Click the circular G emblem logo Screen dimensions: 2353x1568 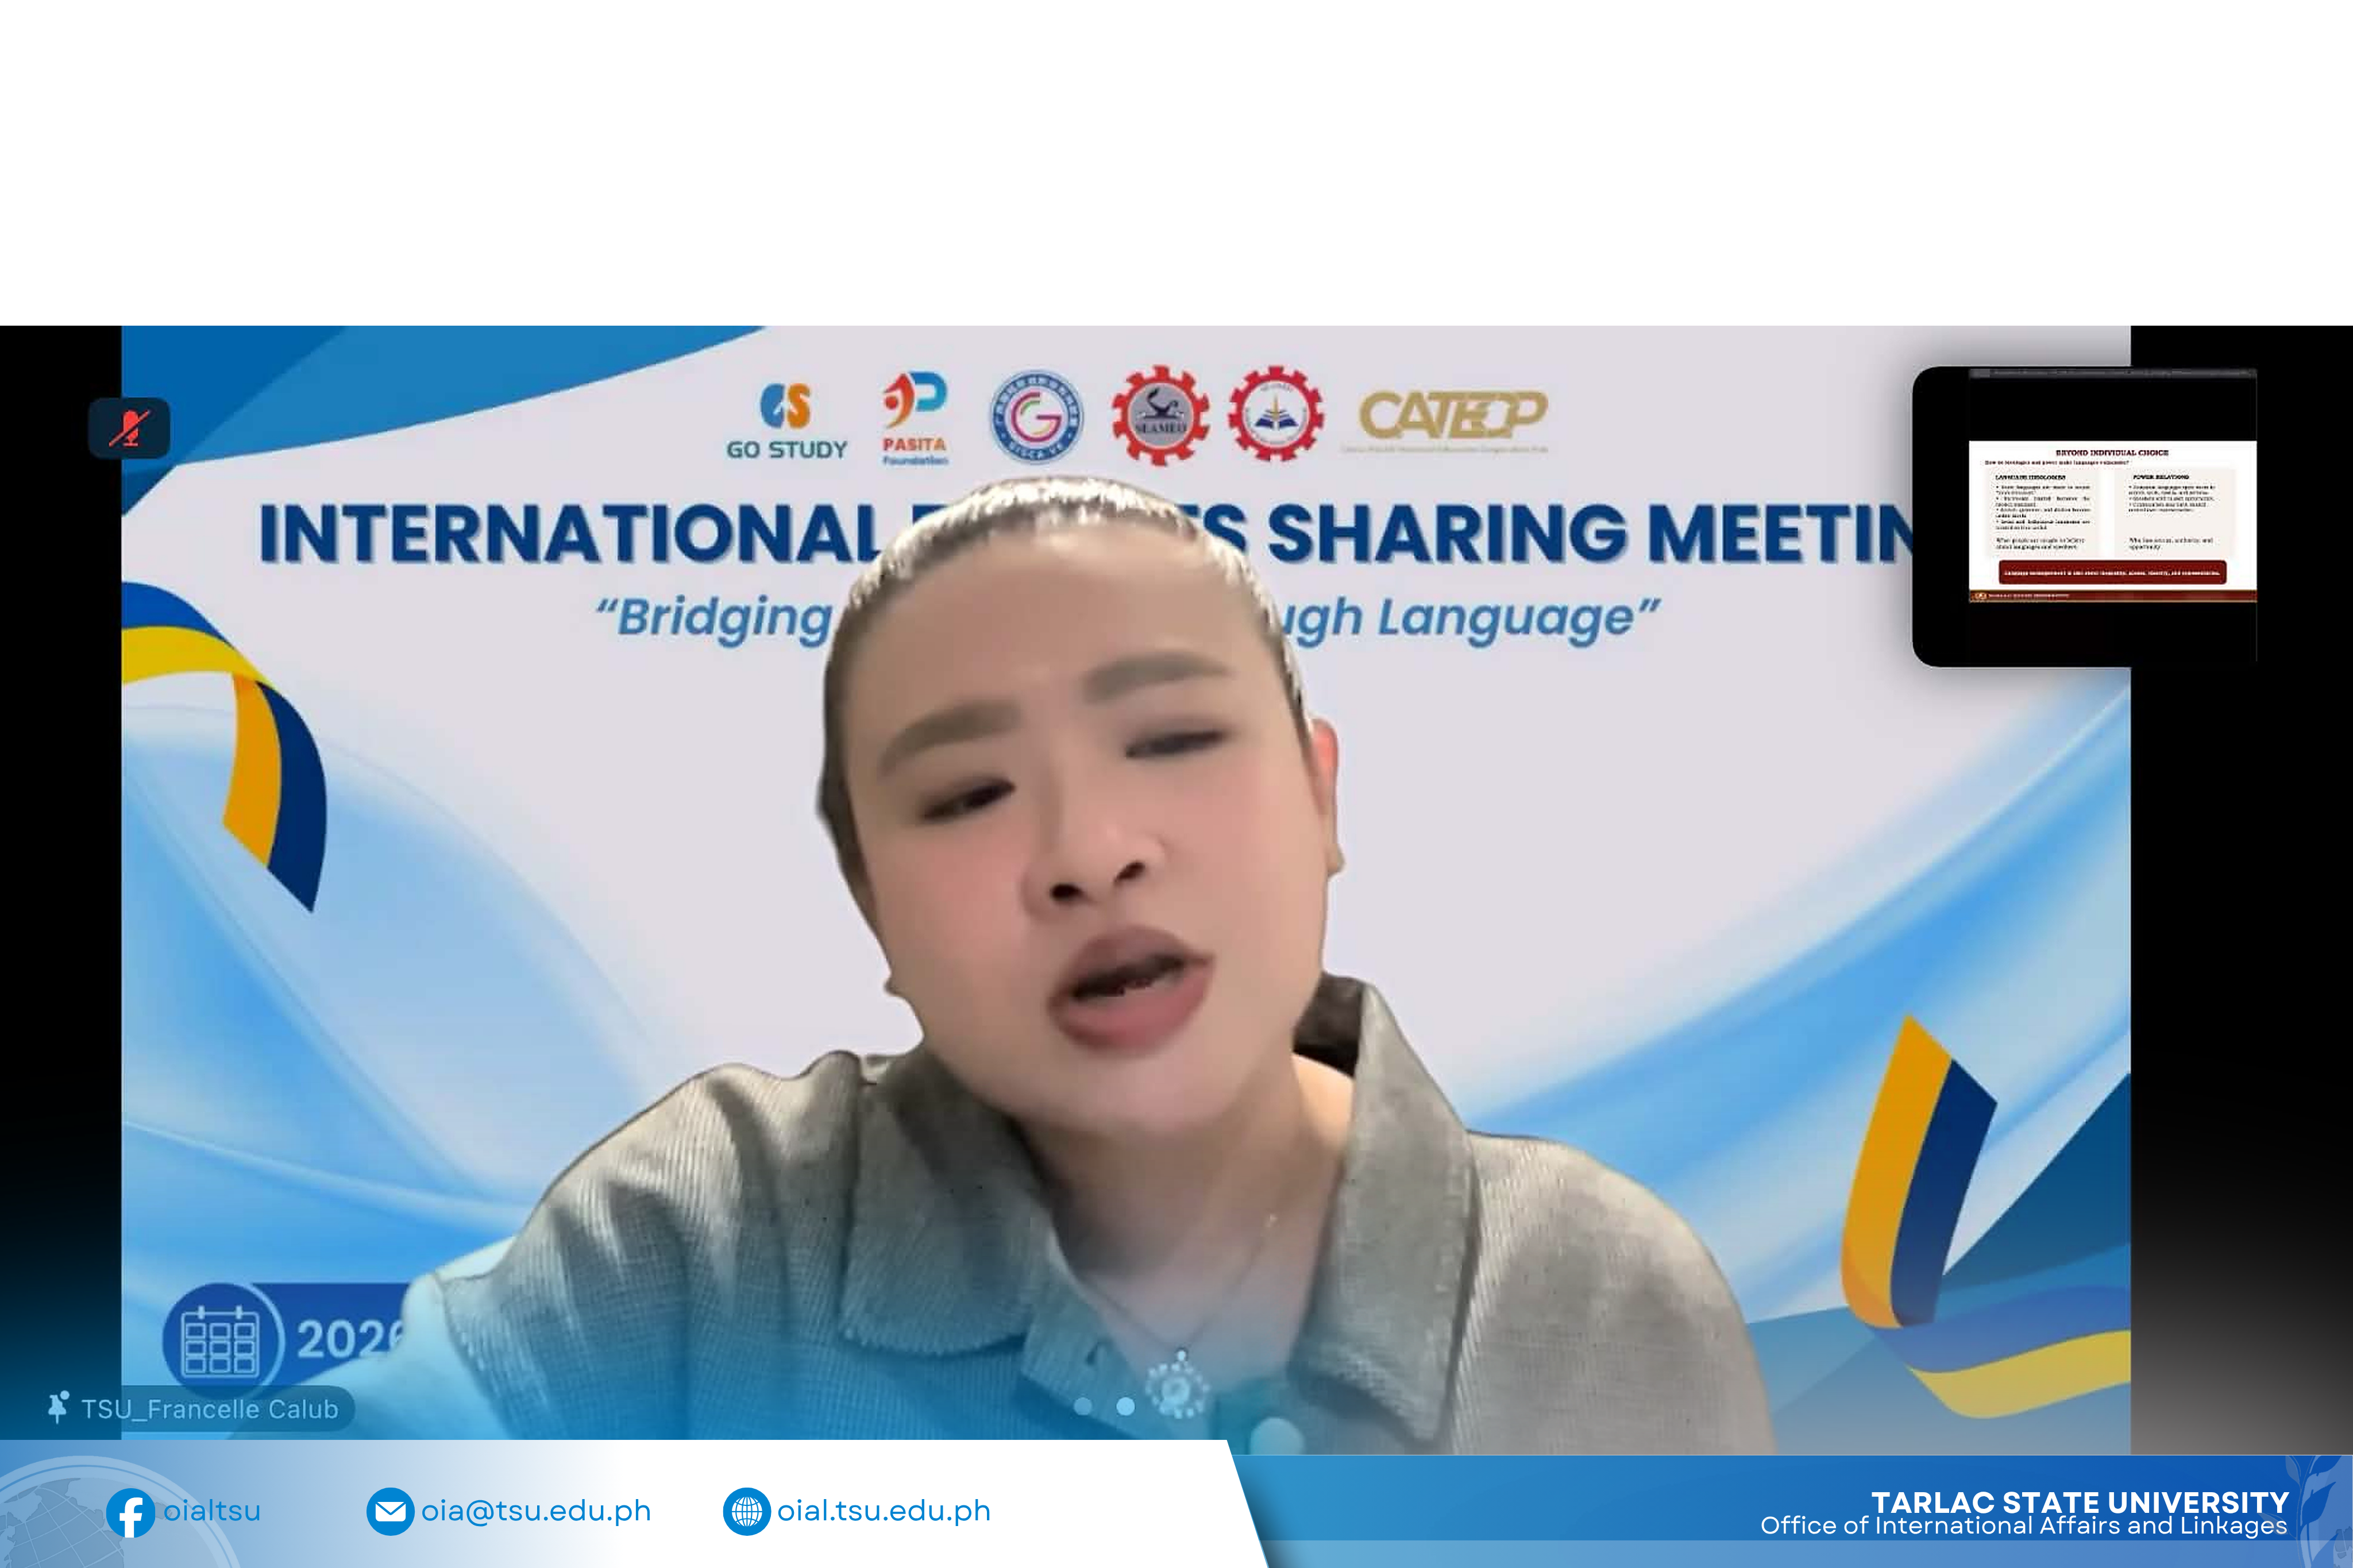coord(1037,417)
